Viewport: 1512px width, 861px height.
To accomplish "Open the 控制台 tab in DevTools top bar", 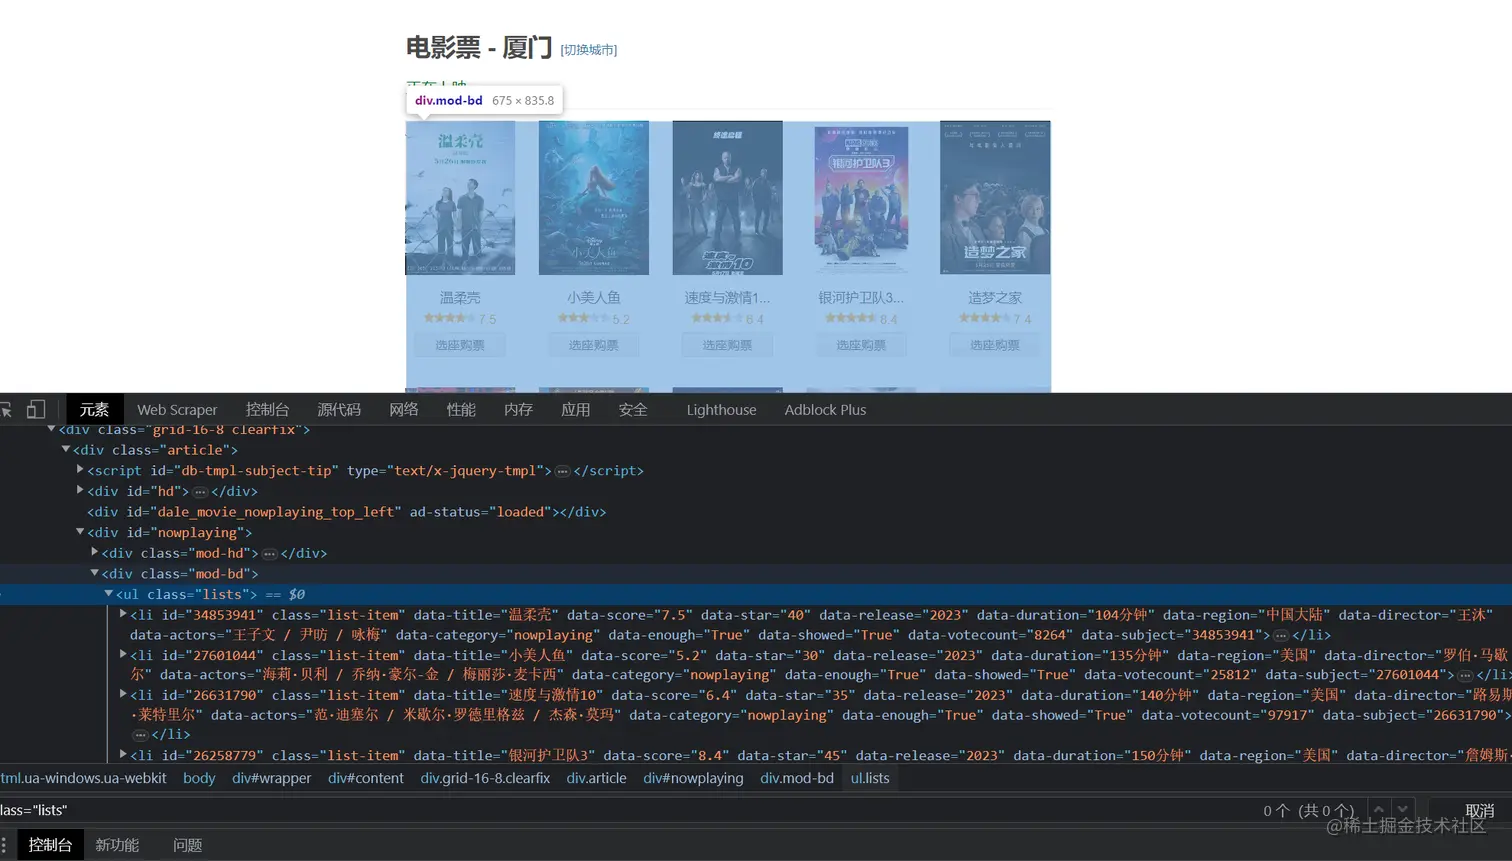I will point(267,410).
